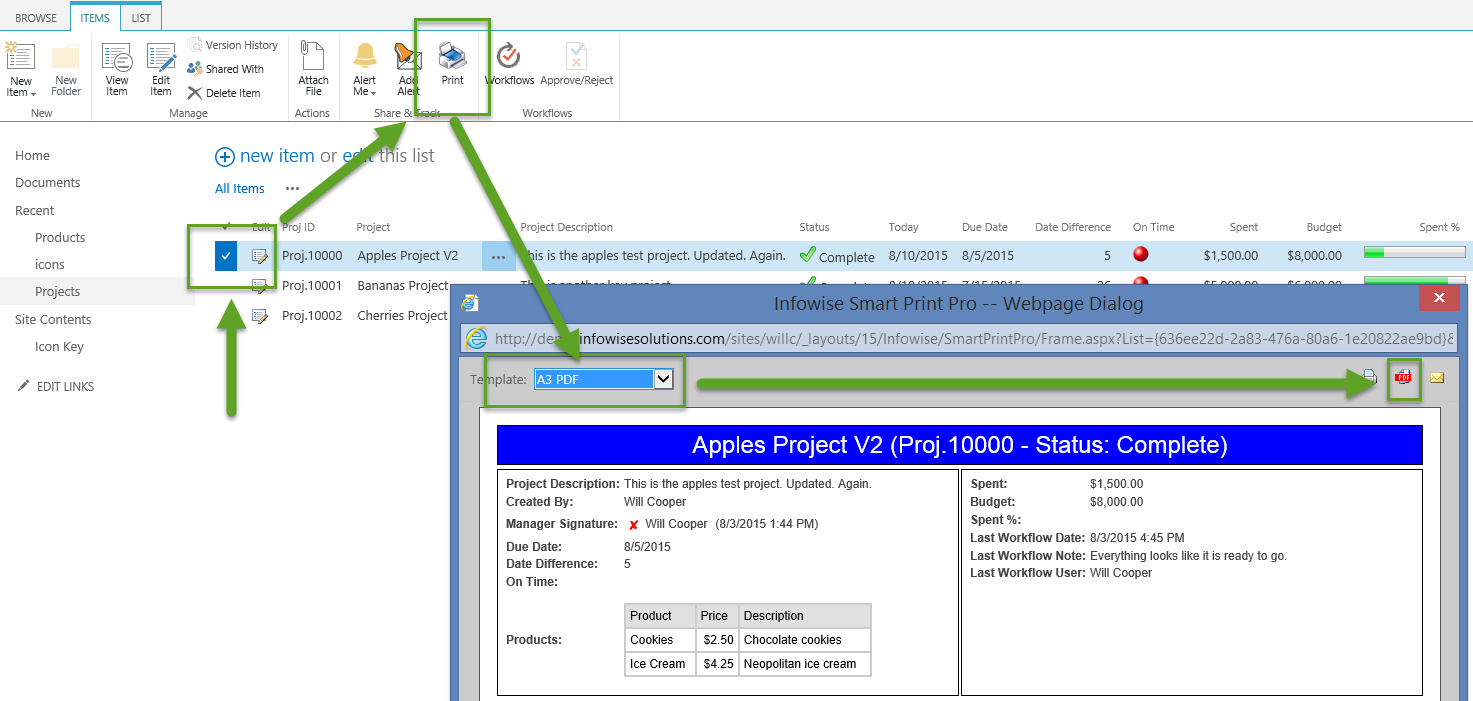Image resolution: width=1473 pixels, height=701 pixels.
Task: Click the plus icon beside new item
Action: [225, 157]
